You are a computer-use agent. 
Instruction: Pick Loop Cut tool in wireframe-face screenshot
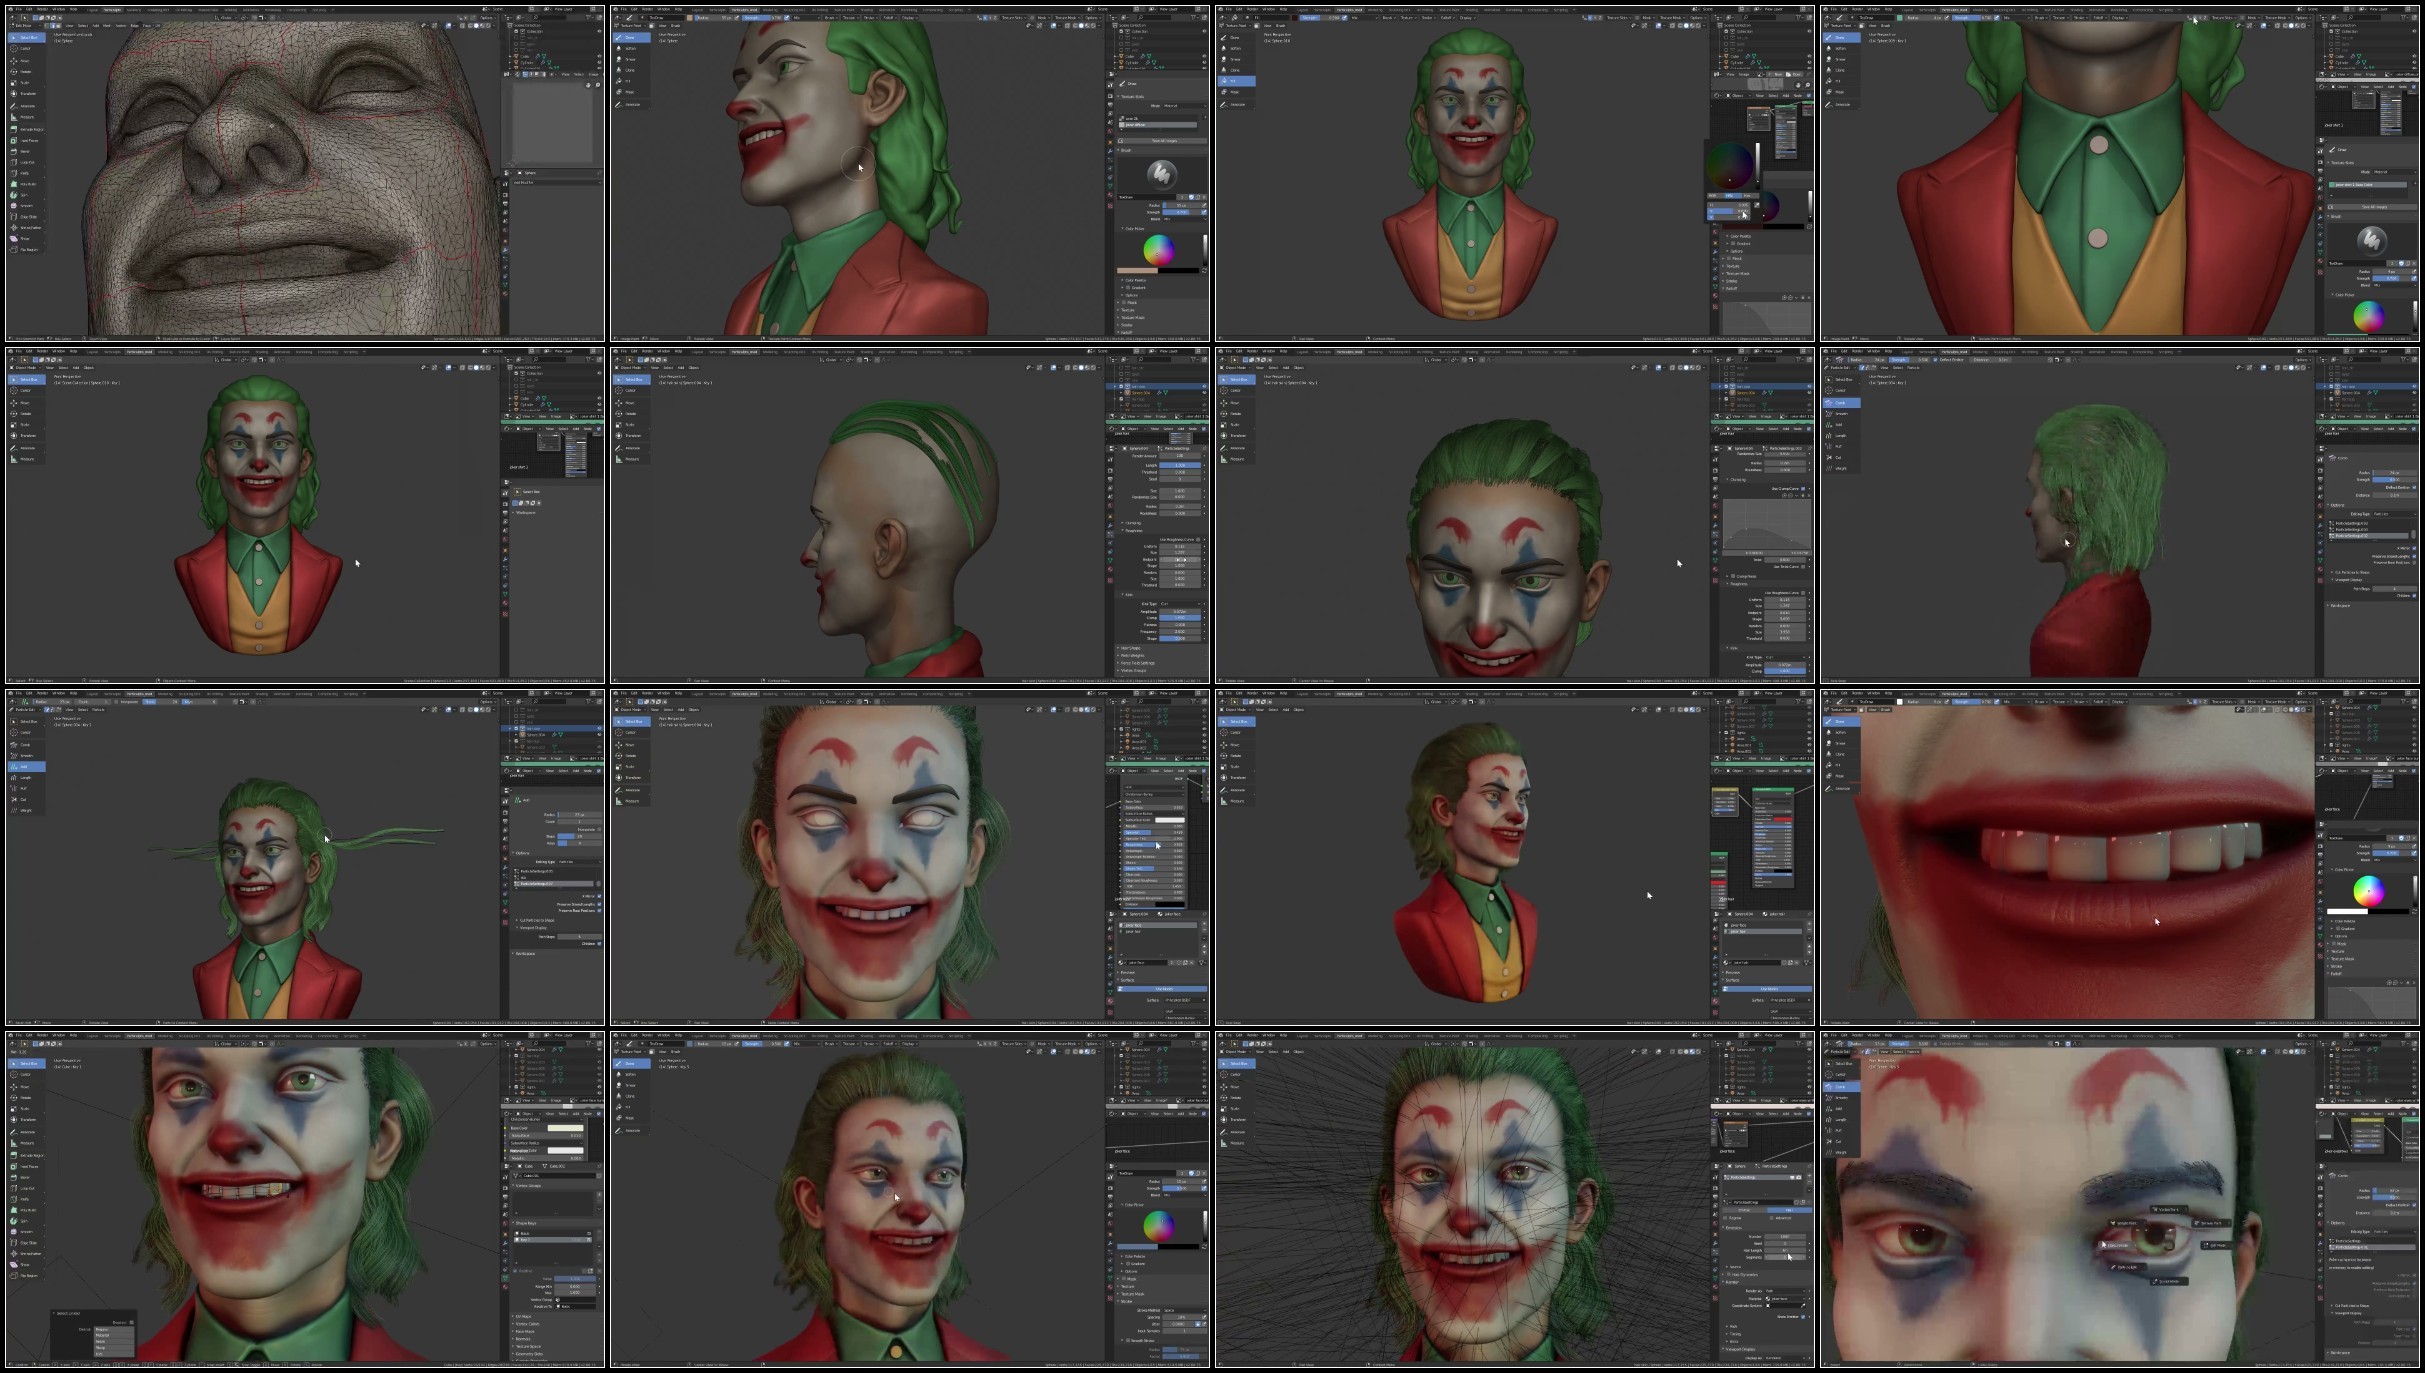click(x=26, y=162)
